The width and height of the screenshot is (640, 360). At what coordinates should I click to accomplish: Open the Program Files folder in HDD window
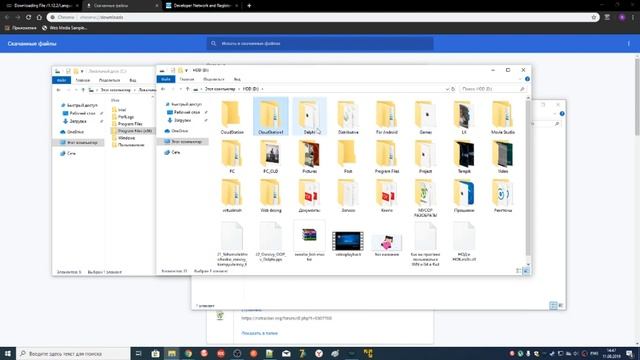pos(387,156)
